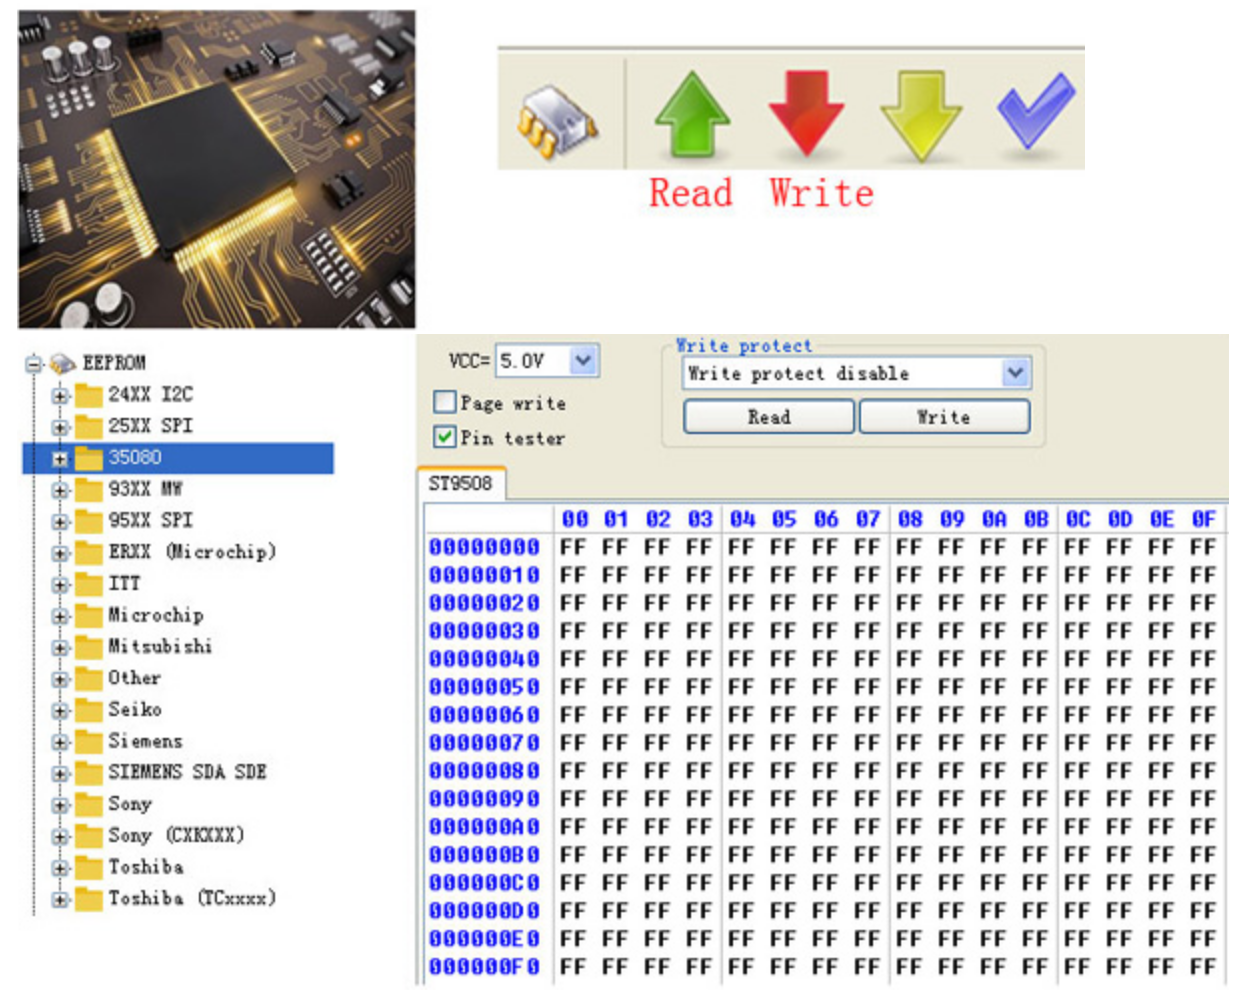Click the red Write arrow icon

pos(806,113)
